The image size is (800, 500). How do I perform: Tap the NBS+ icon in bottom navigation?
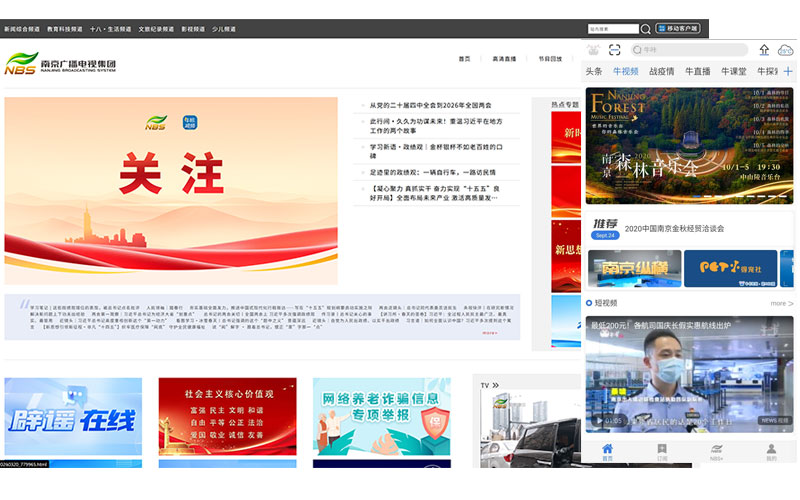tap(716, 451)
